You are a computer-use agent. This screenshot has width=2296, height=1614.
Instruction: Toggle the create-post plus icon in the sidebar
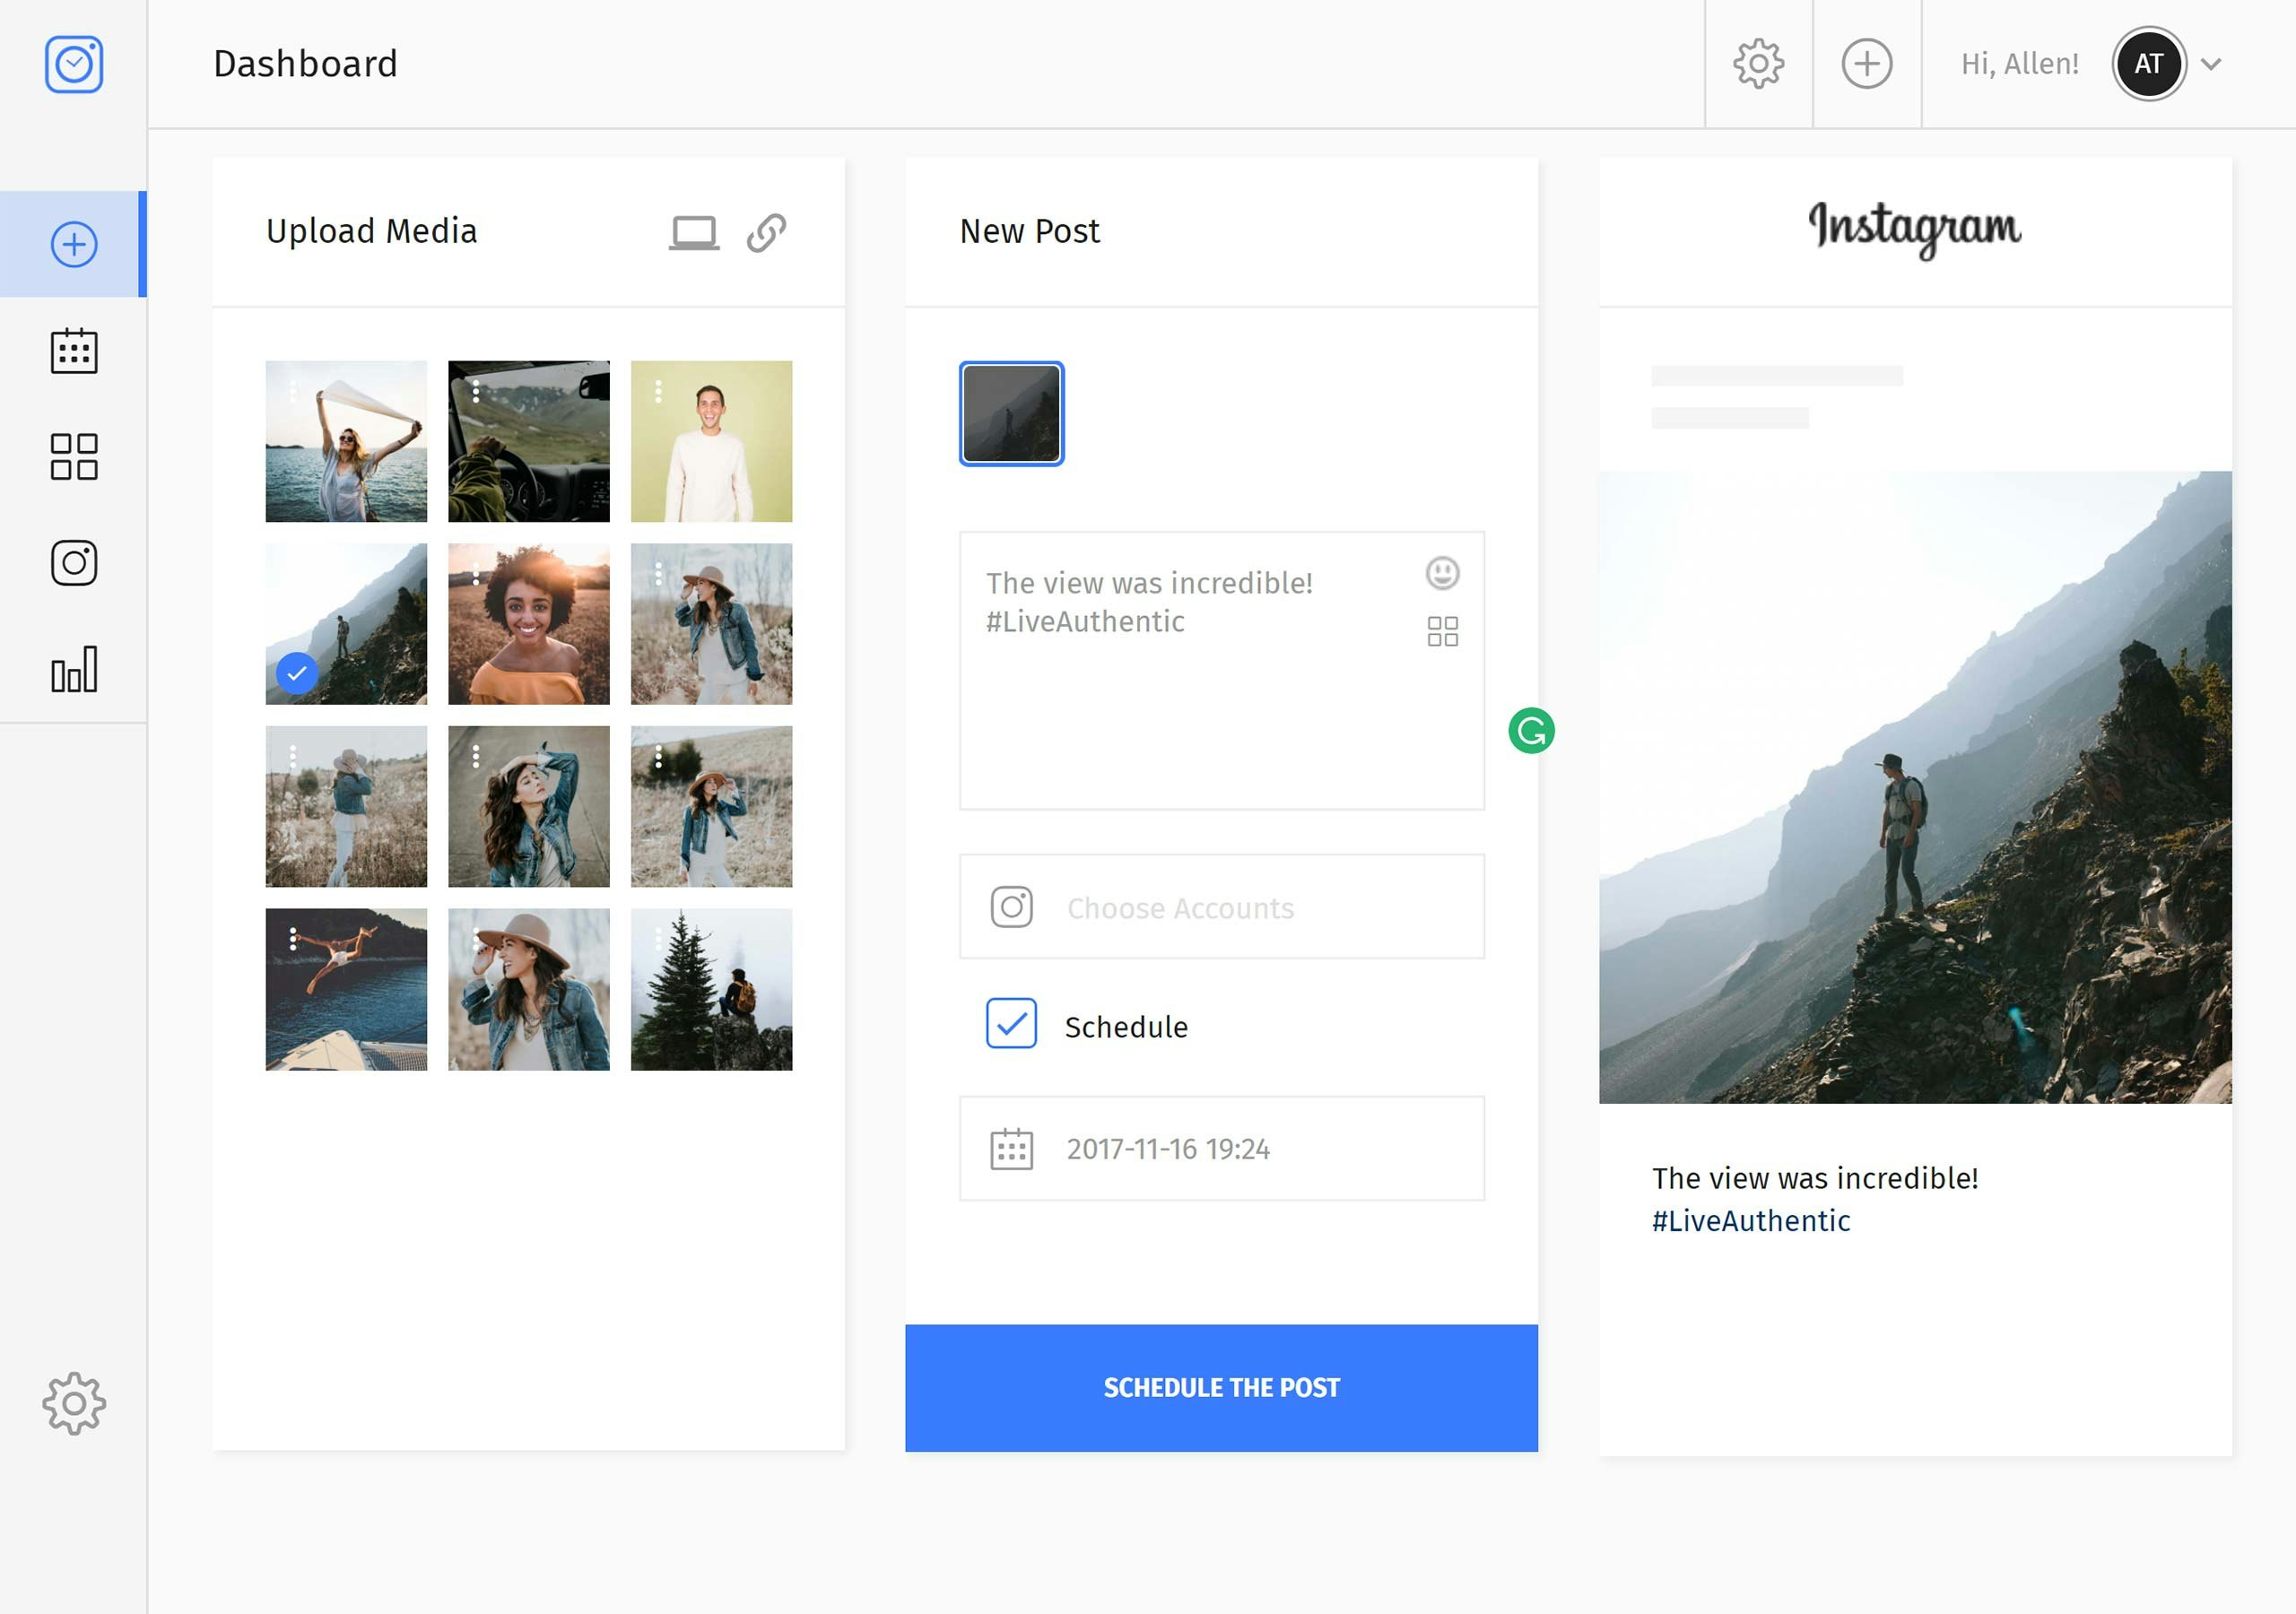[73, 243]
